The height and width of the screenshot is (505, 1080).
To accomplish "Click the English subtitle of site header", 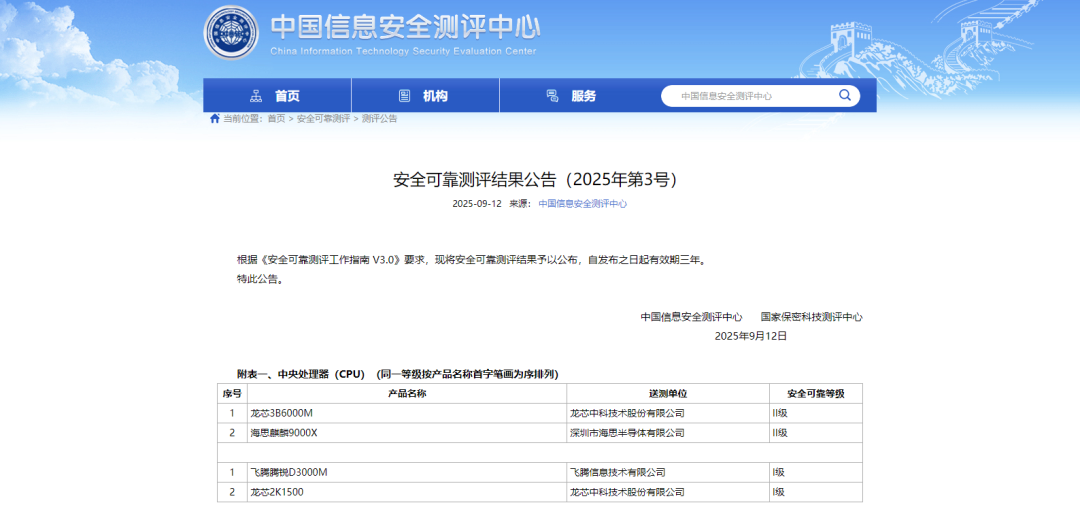I will click(x=403, y=51).
